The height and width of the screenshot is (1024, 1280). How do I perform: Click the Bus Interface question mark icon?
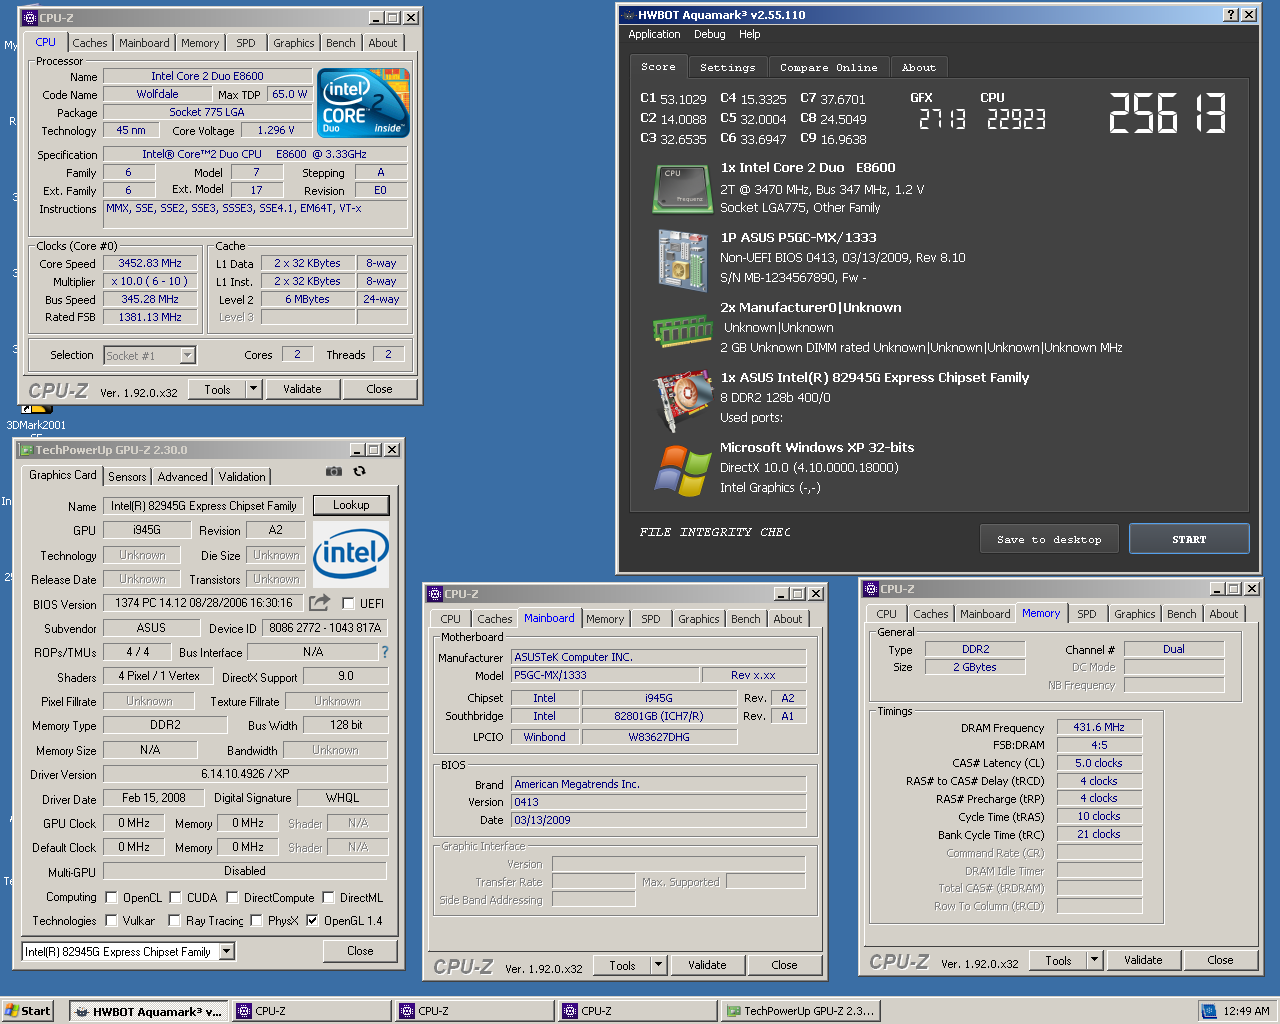click(x=385, y=652)
